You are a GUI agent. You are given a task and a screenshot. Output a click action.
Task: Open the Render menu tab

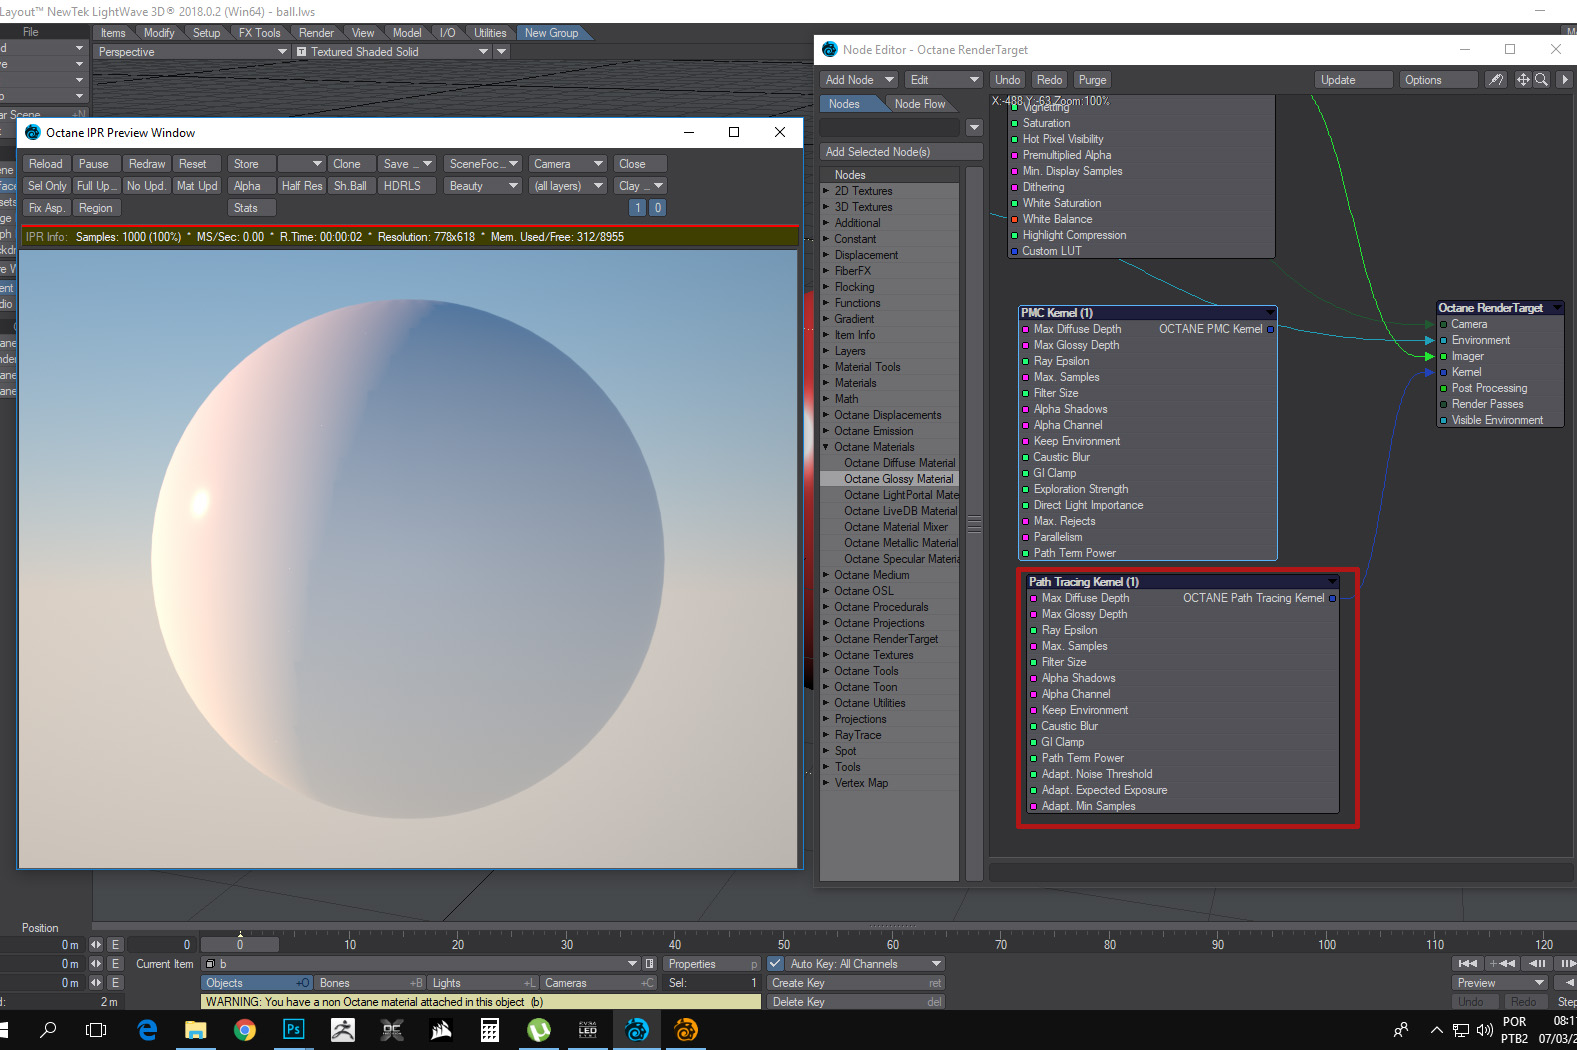coord(316,33)
